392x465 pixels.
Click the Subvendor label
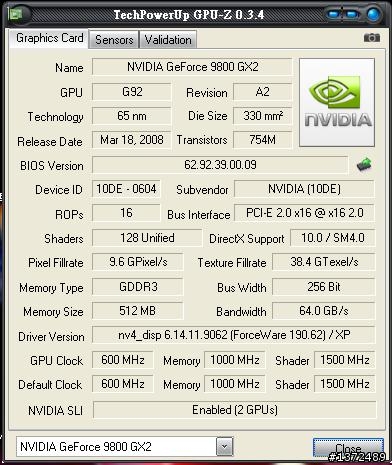[x=202, y=190]
